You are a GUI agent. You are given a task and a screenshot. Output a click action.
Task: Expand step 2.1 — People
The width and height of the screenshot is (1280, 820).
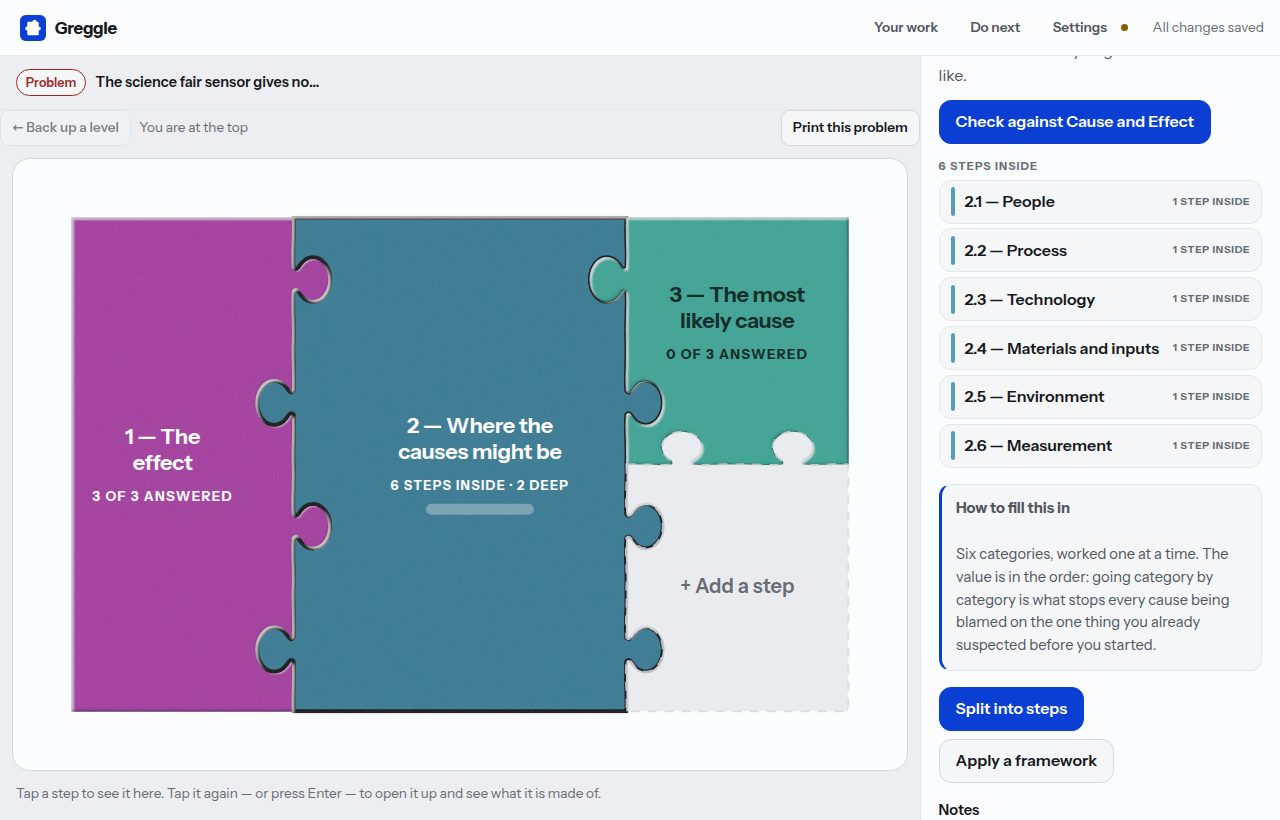tap(1100, 202)
